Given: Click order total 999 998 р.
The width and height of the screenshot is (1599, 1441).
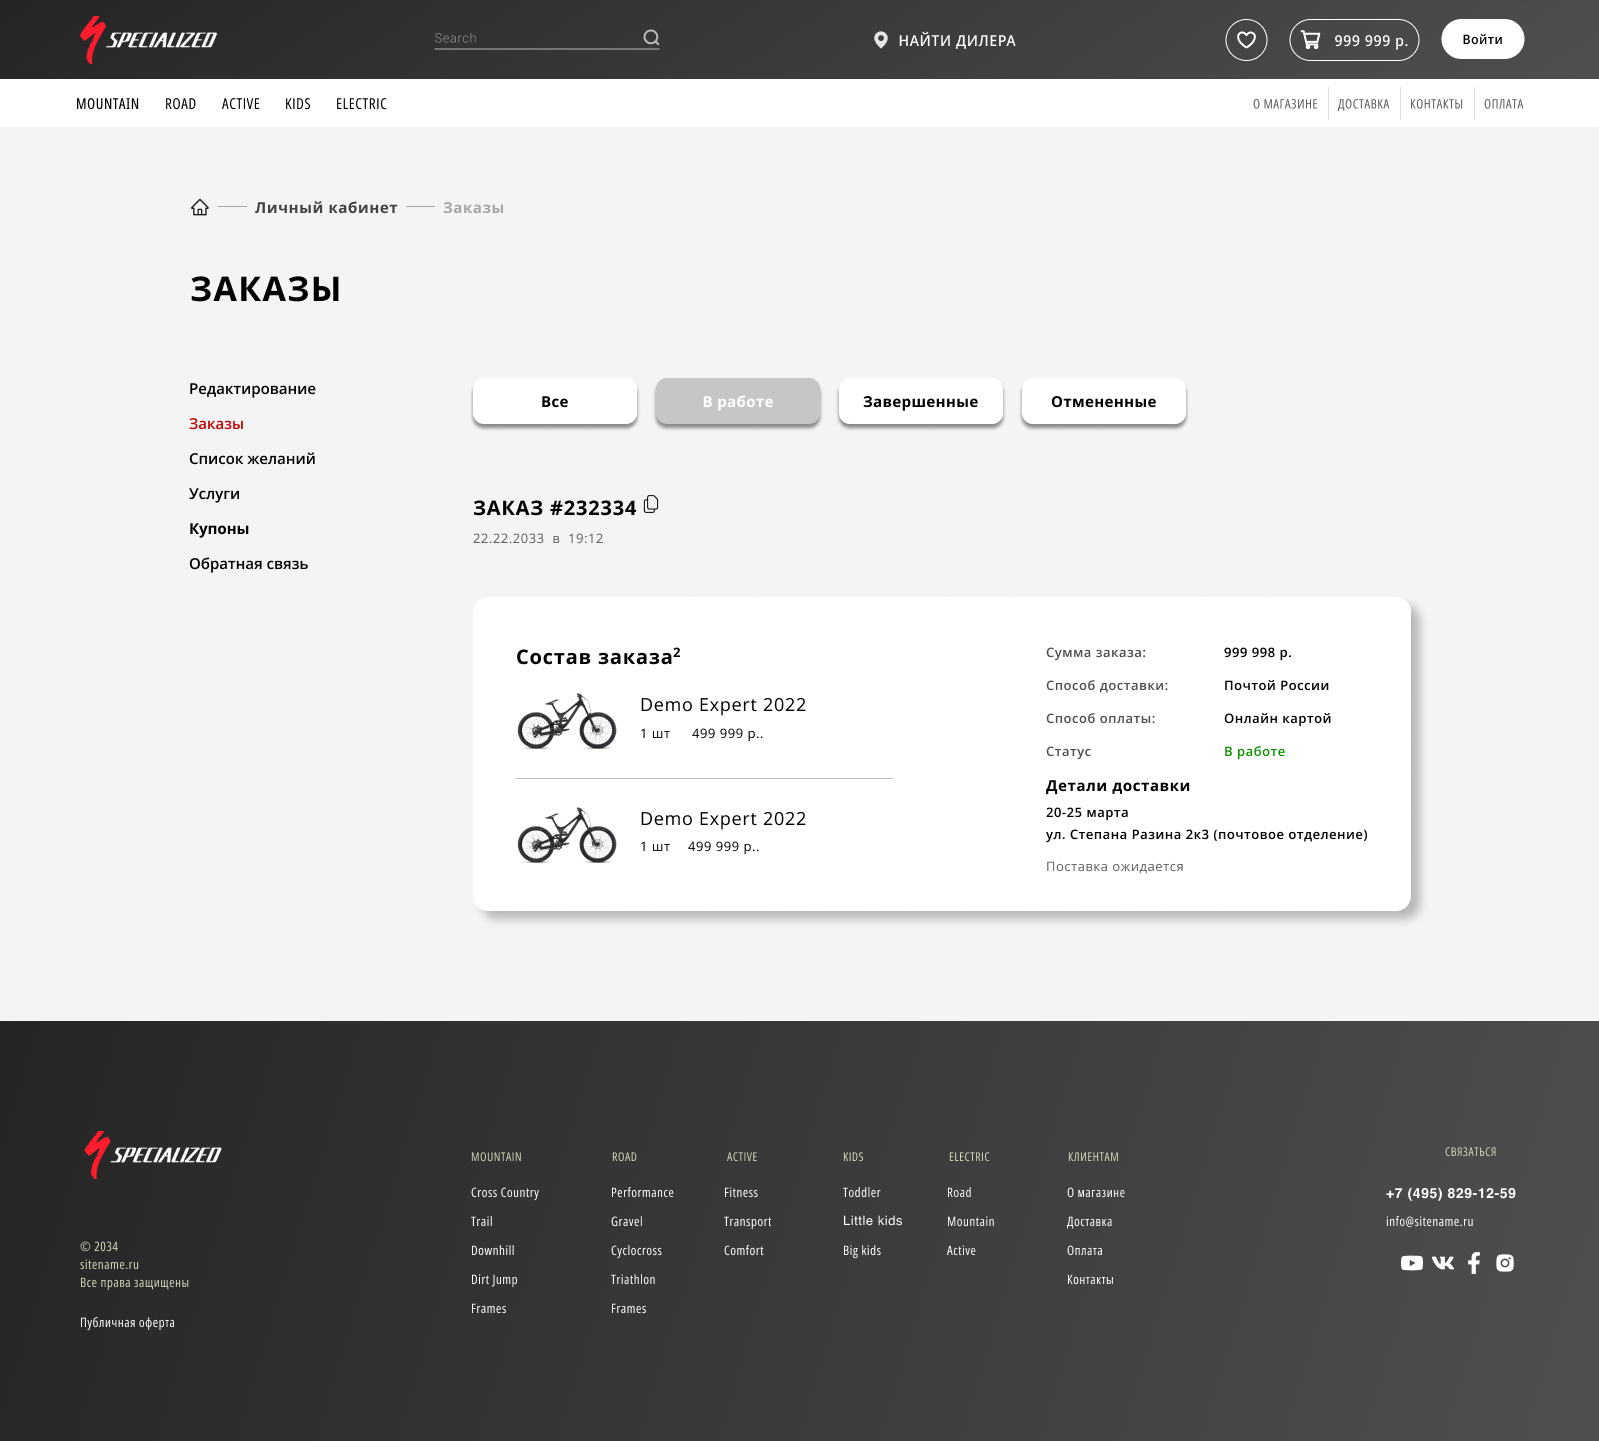Looking at the screenshot, I should (x=1258, y=653).
